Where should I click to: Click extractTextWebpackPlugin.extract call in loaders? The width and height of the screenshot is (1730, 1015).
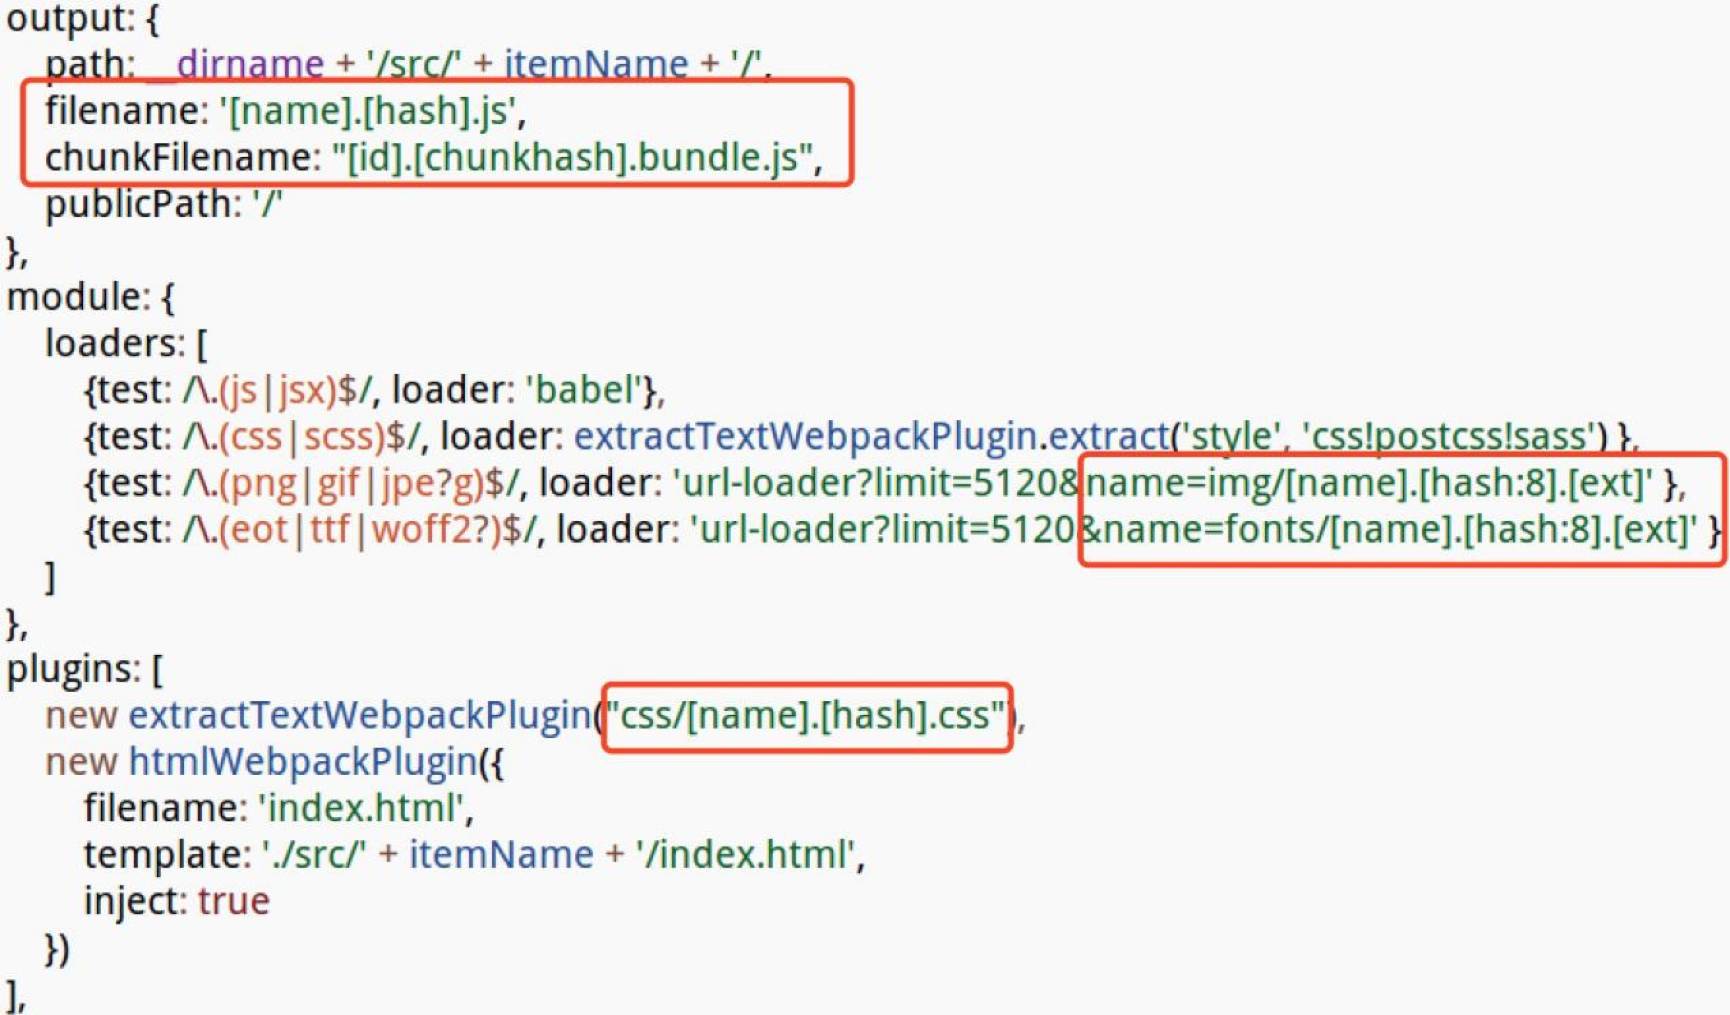point(871,436)
